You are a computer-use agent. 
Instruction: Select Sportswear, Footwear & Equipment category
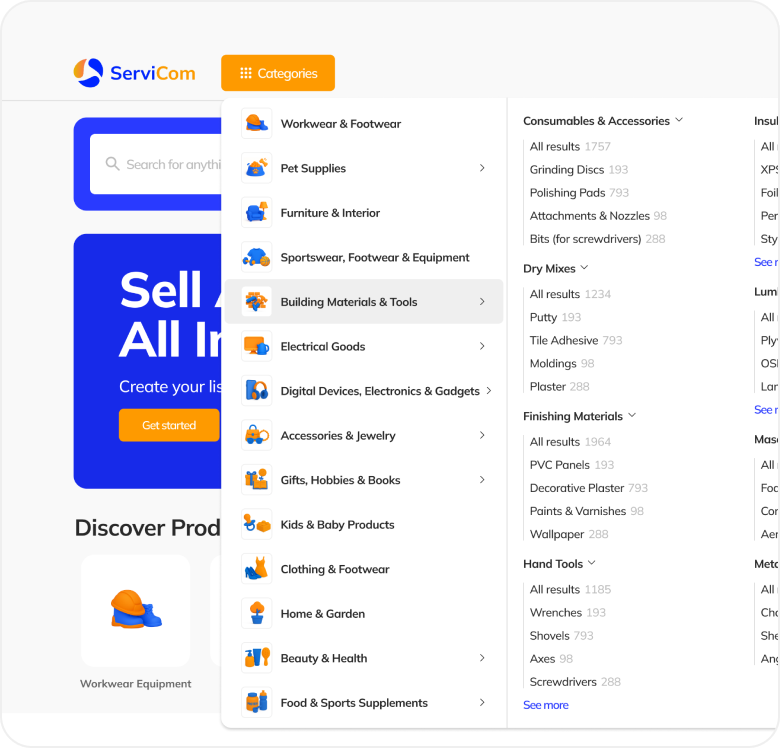364,257
